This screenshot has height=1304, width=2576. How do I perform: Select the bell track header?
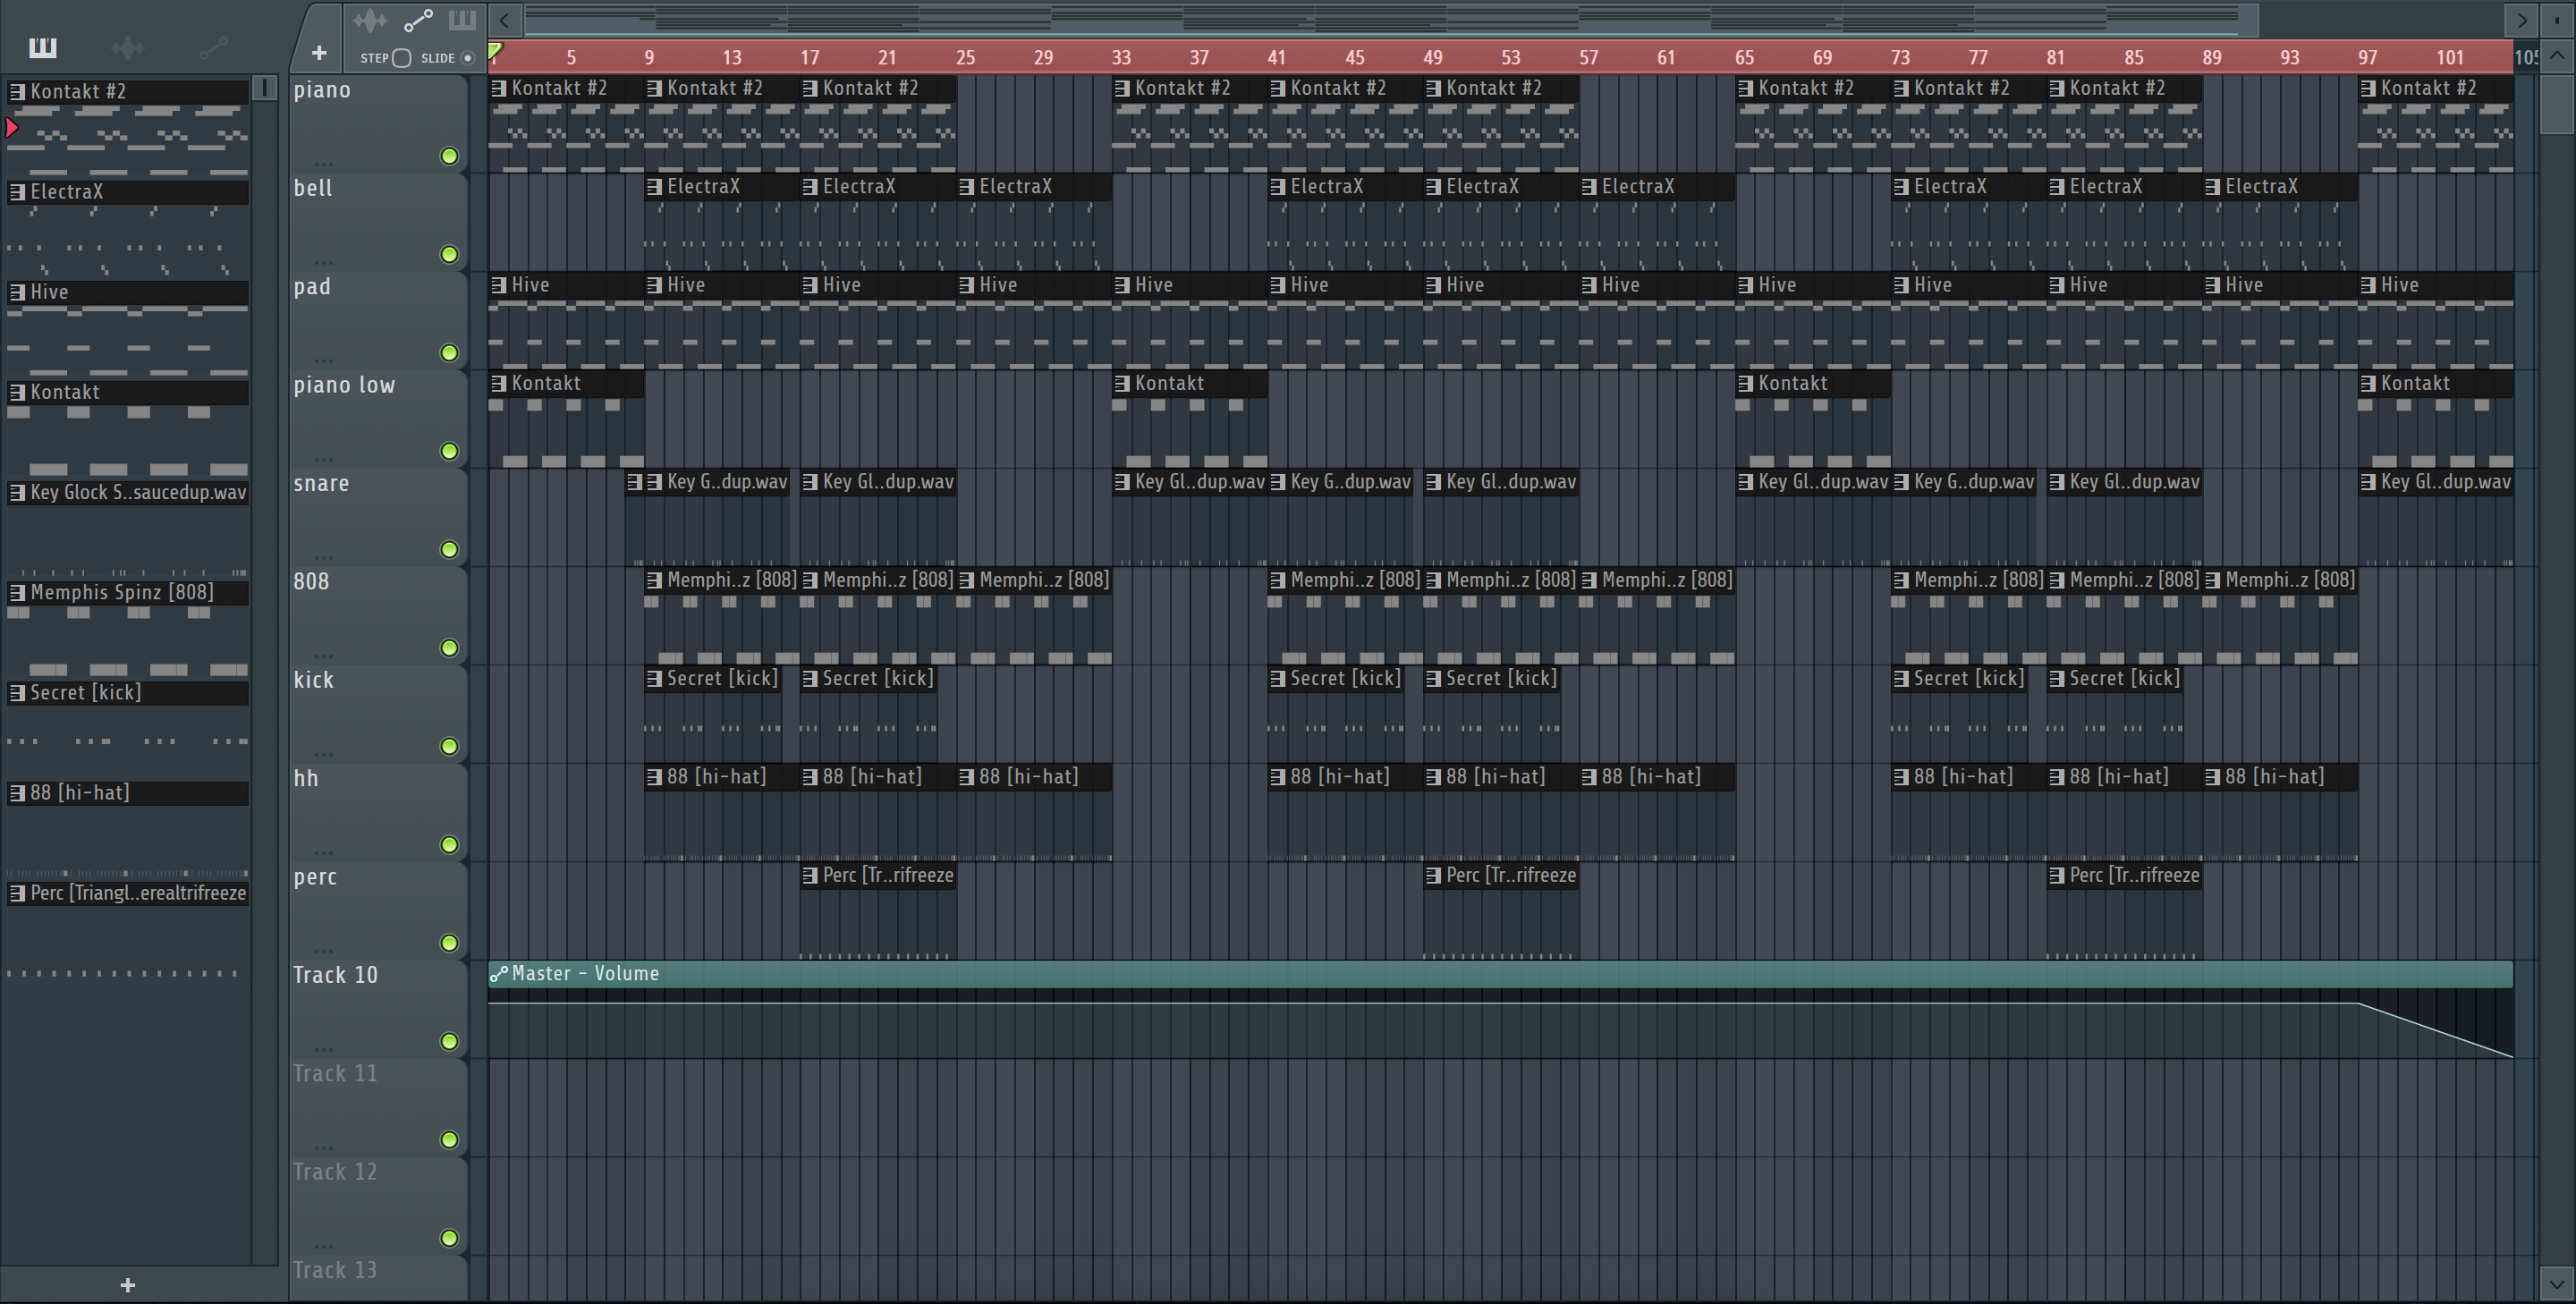click(x=378, y=221)
